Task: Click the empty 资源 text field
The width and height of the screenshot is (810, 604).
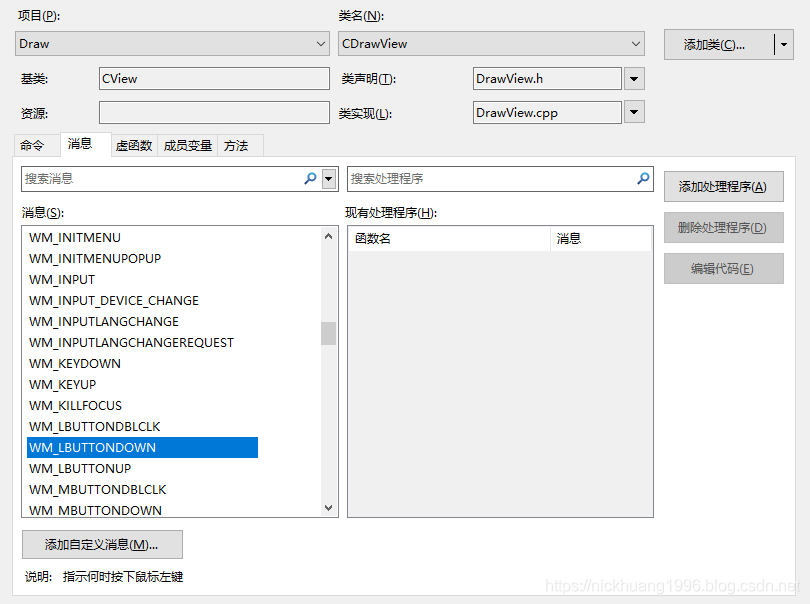Action: click(214, 112)
